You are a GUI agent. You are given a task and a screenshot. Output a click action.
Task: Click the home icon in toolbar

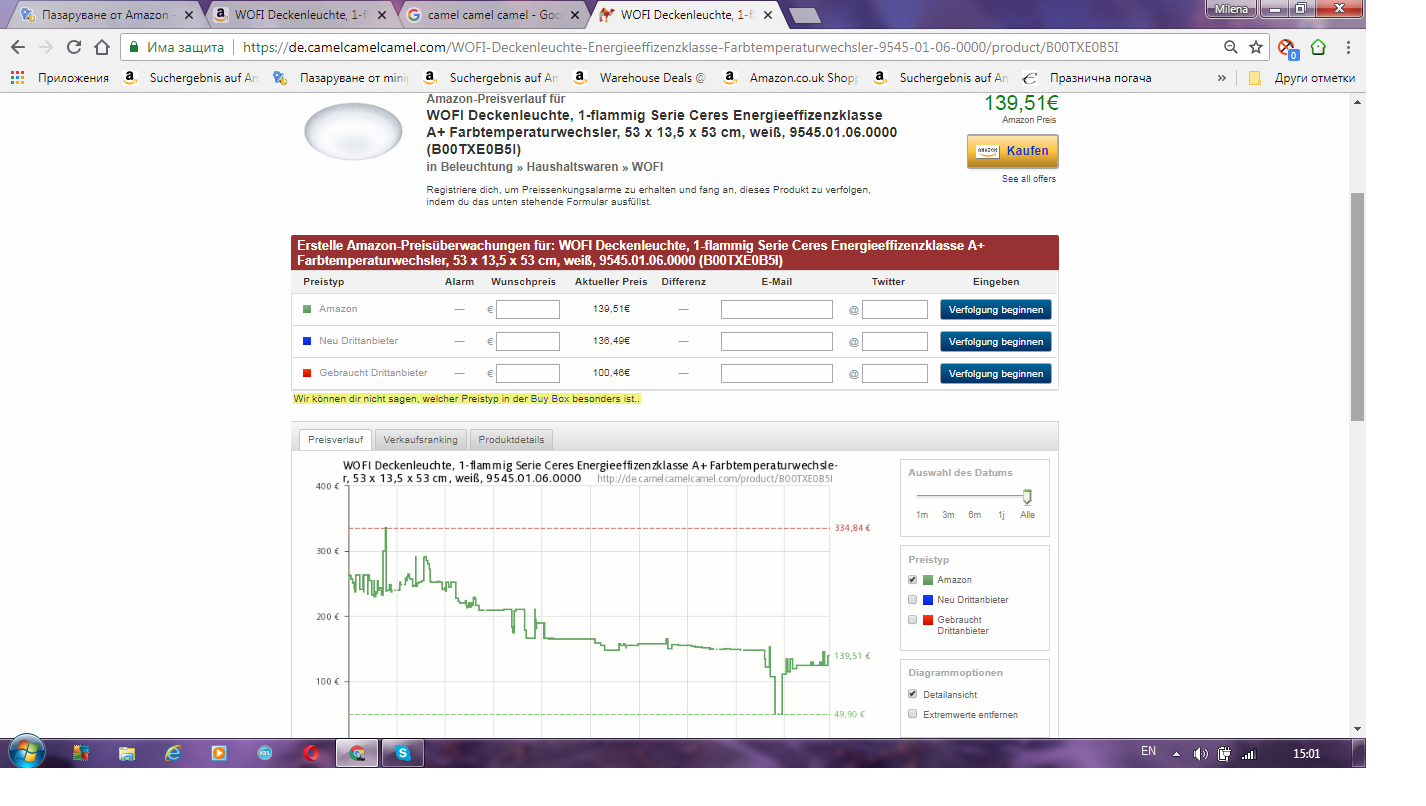pyautogui.click(x=102, y=47)
